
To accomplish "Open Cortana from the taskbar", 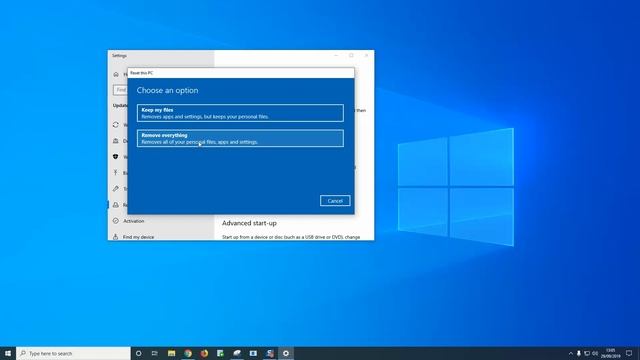I will point(138,353).
